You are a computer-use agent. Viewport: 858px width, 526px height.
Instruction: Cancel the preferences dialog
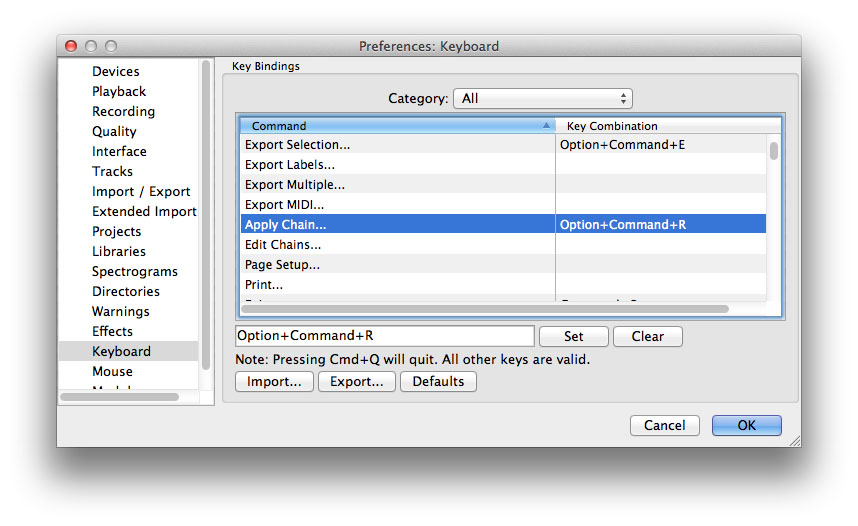coord(664,425)
